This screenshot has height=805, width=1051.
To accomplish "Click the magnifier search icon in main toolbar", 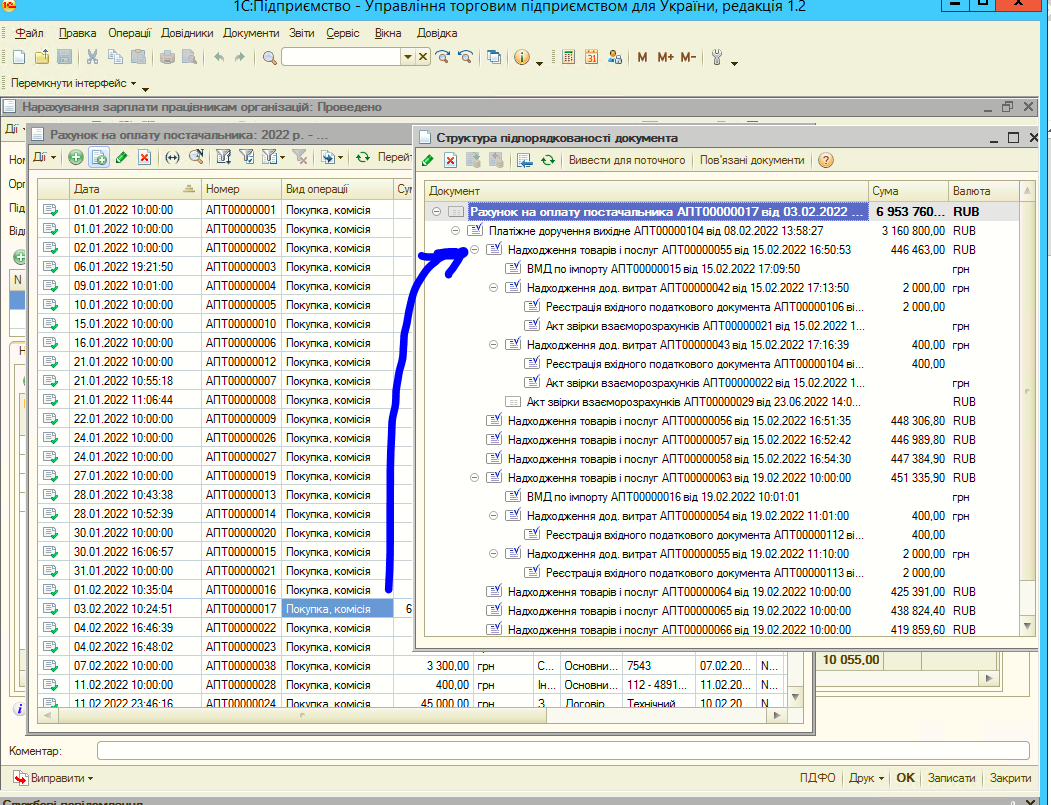I will point(269,58).
